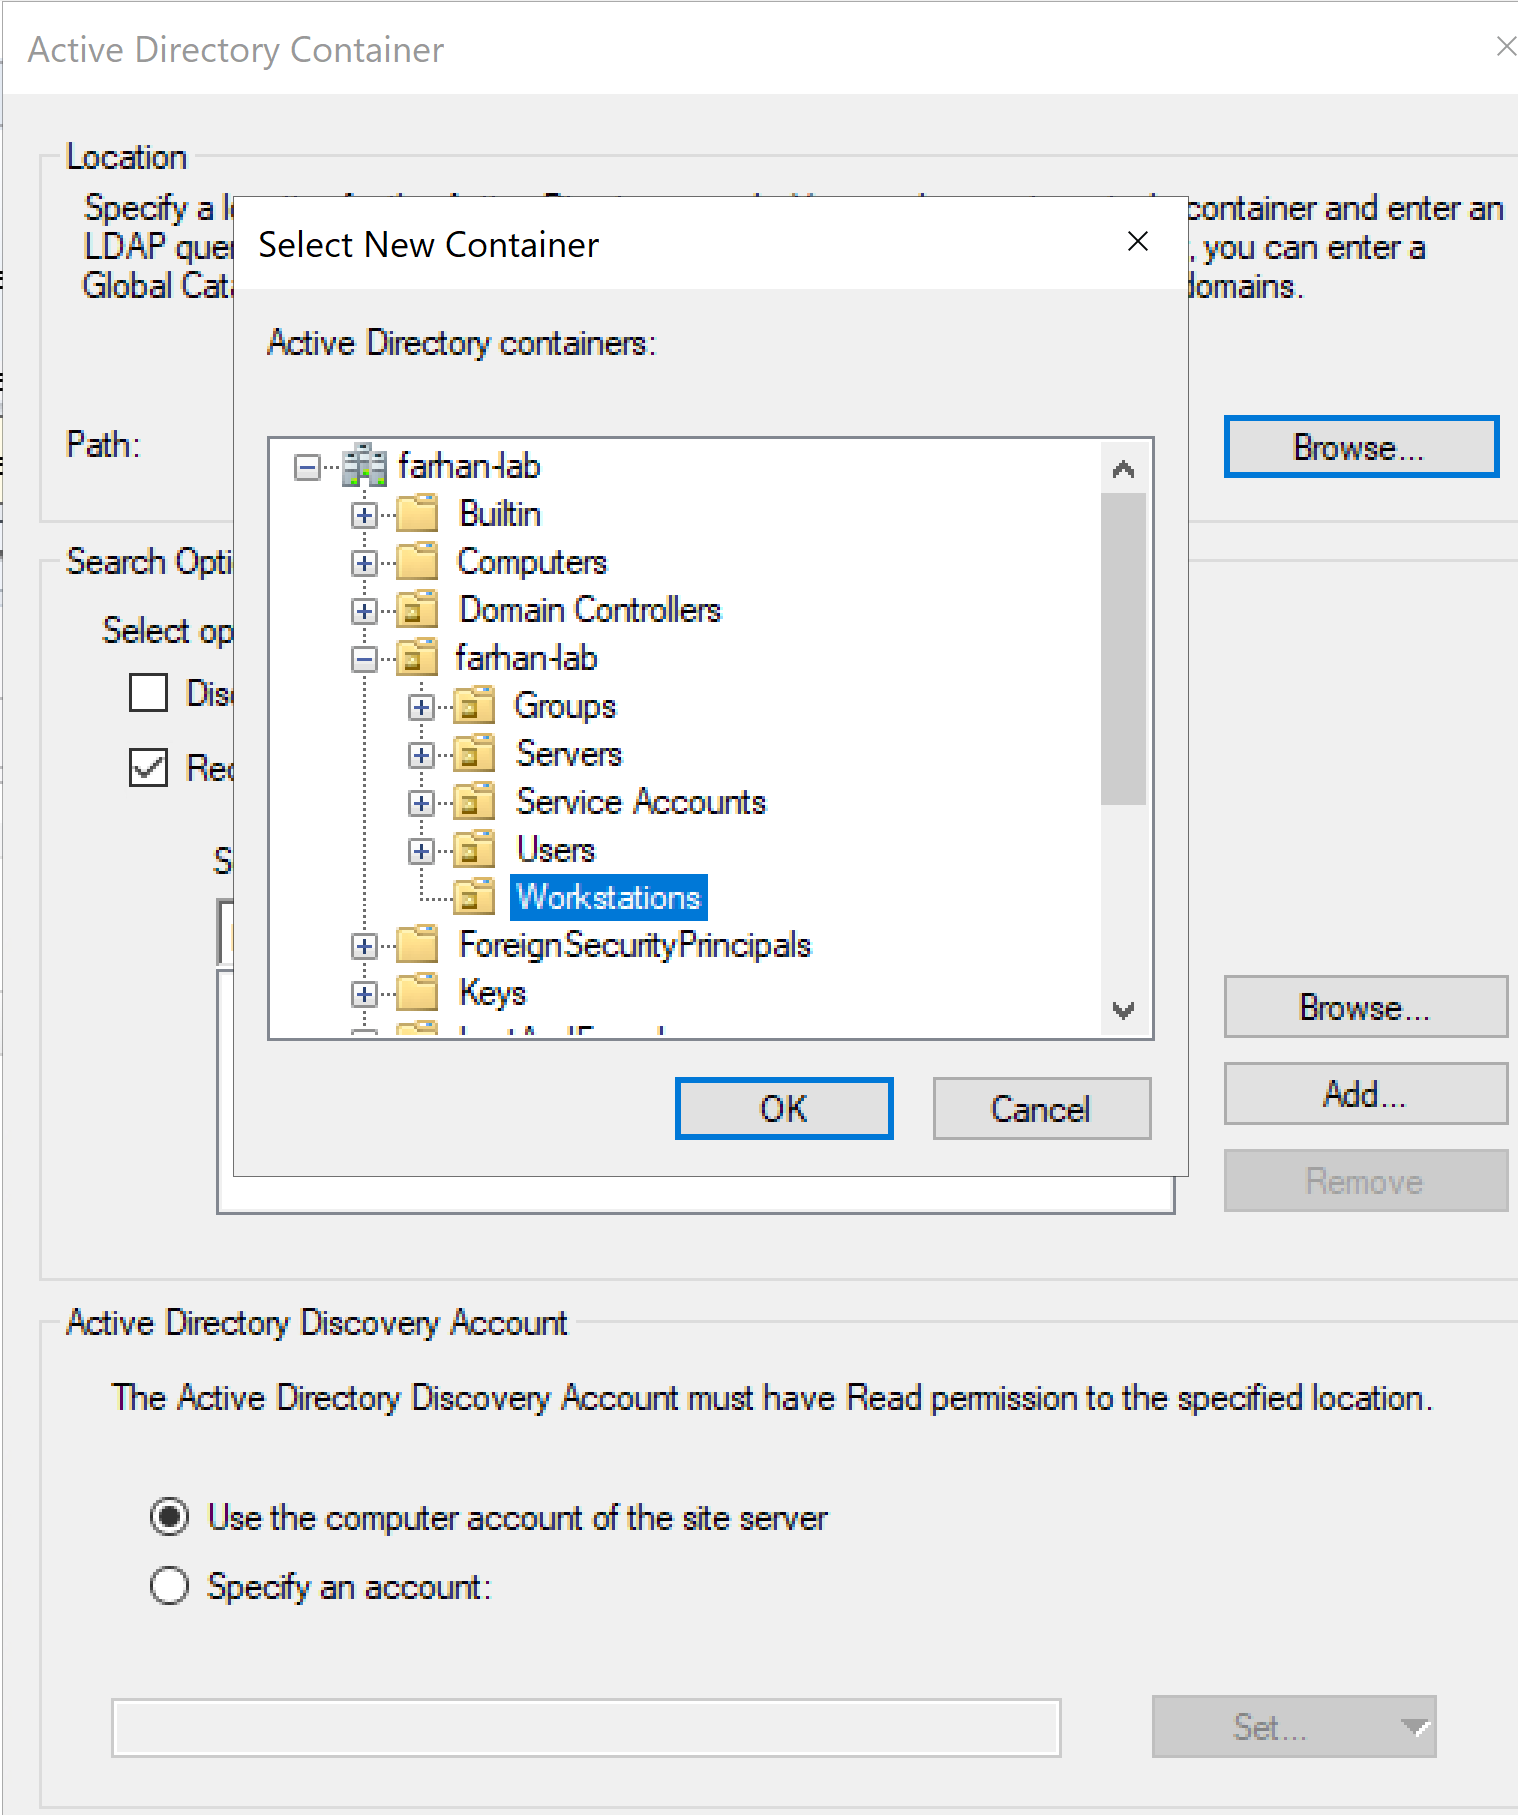This screenshot has width=1518, height=1815.
Task: Click the Workstations OU folder icon
Action: (x=474, y=897)
